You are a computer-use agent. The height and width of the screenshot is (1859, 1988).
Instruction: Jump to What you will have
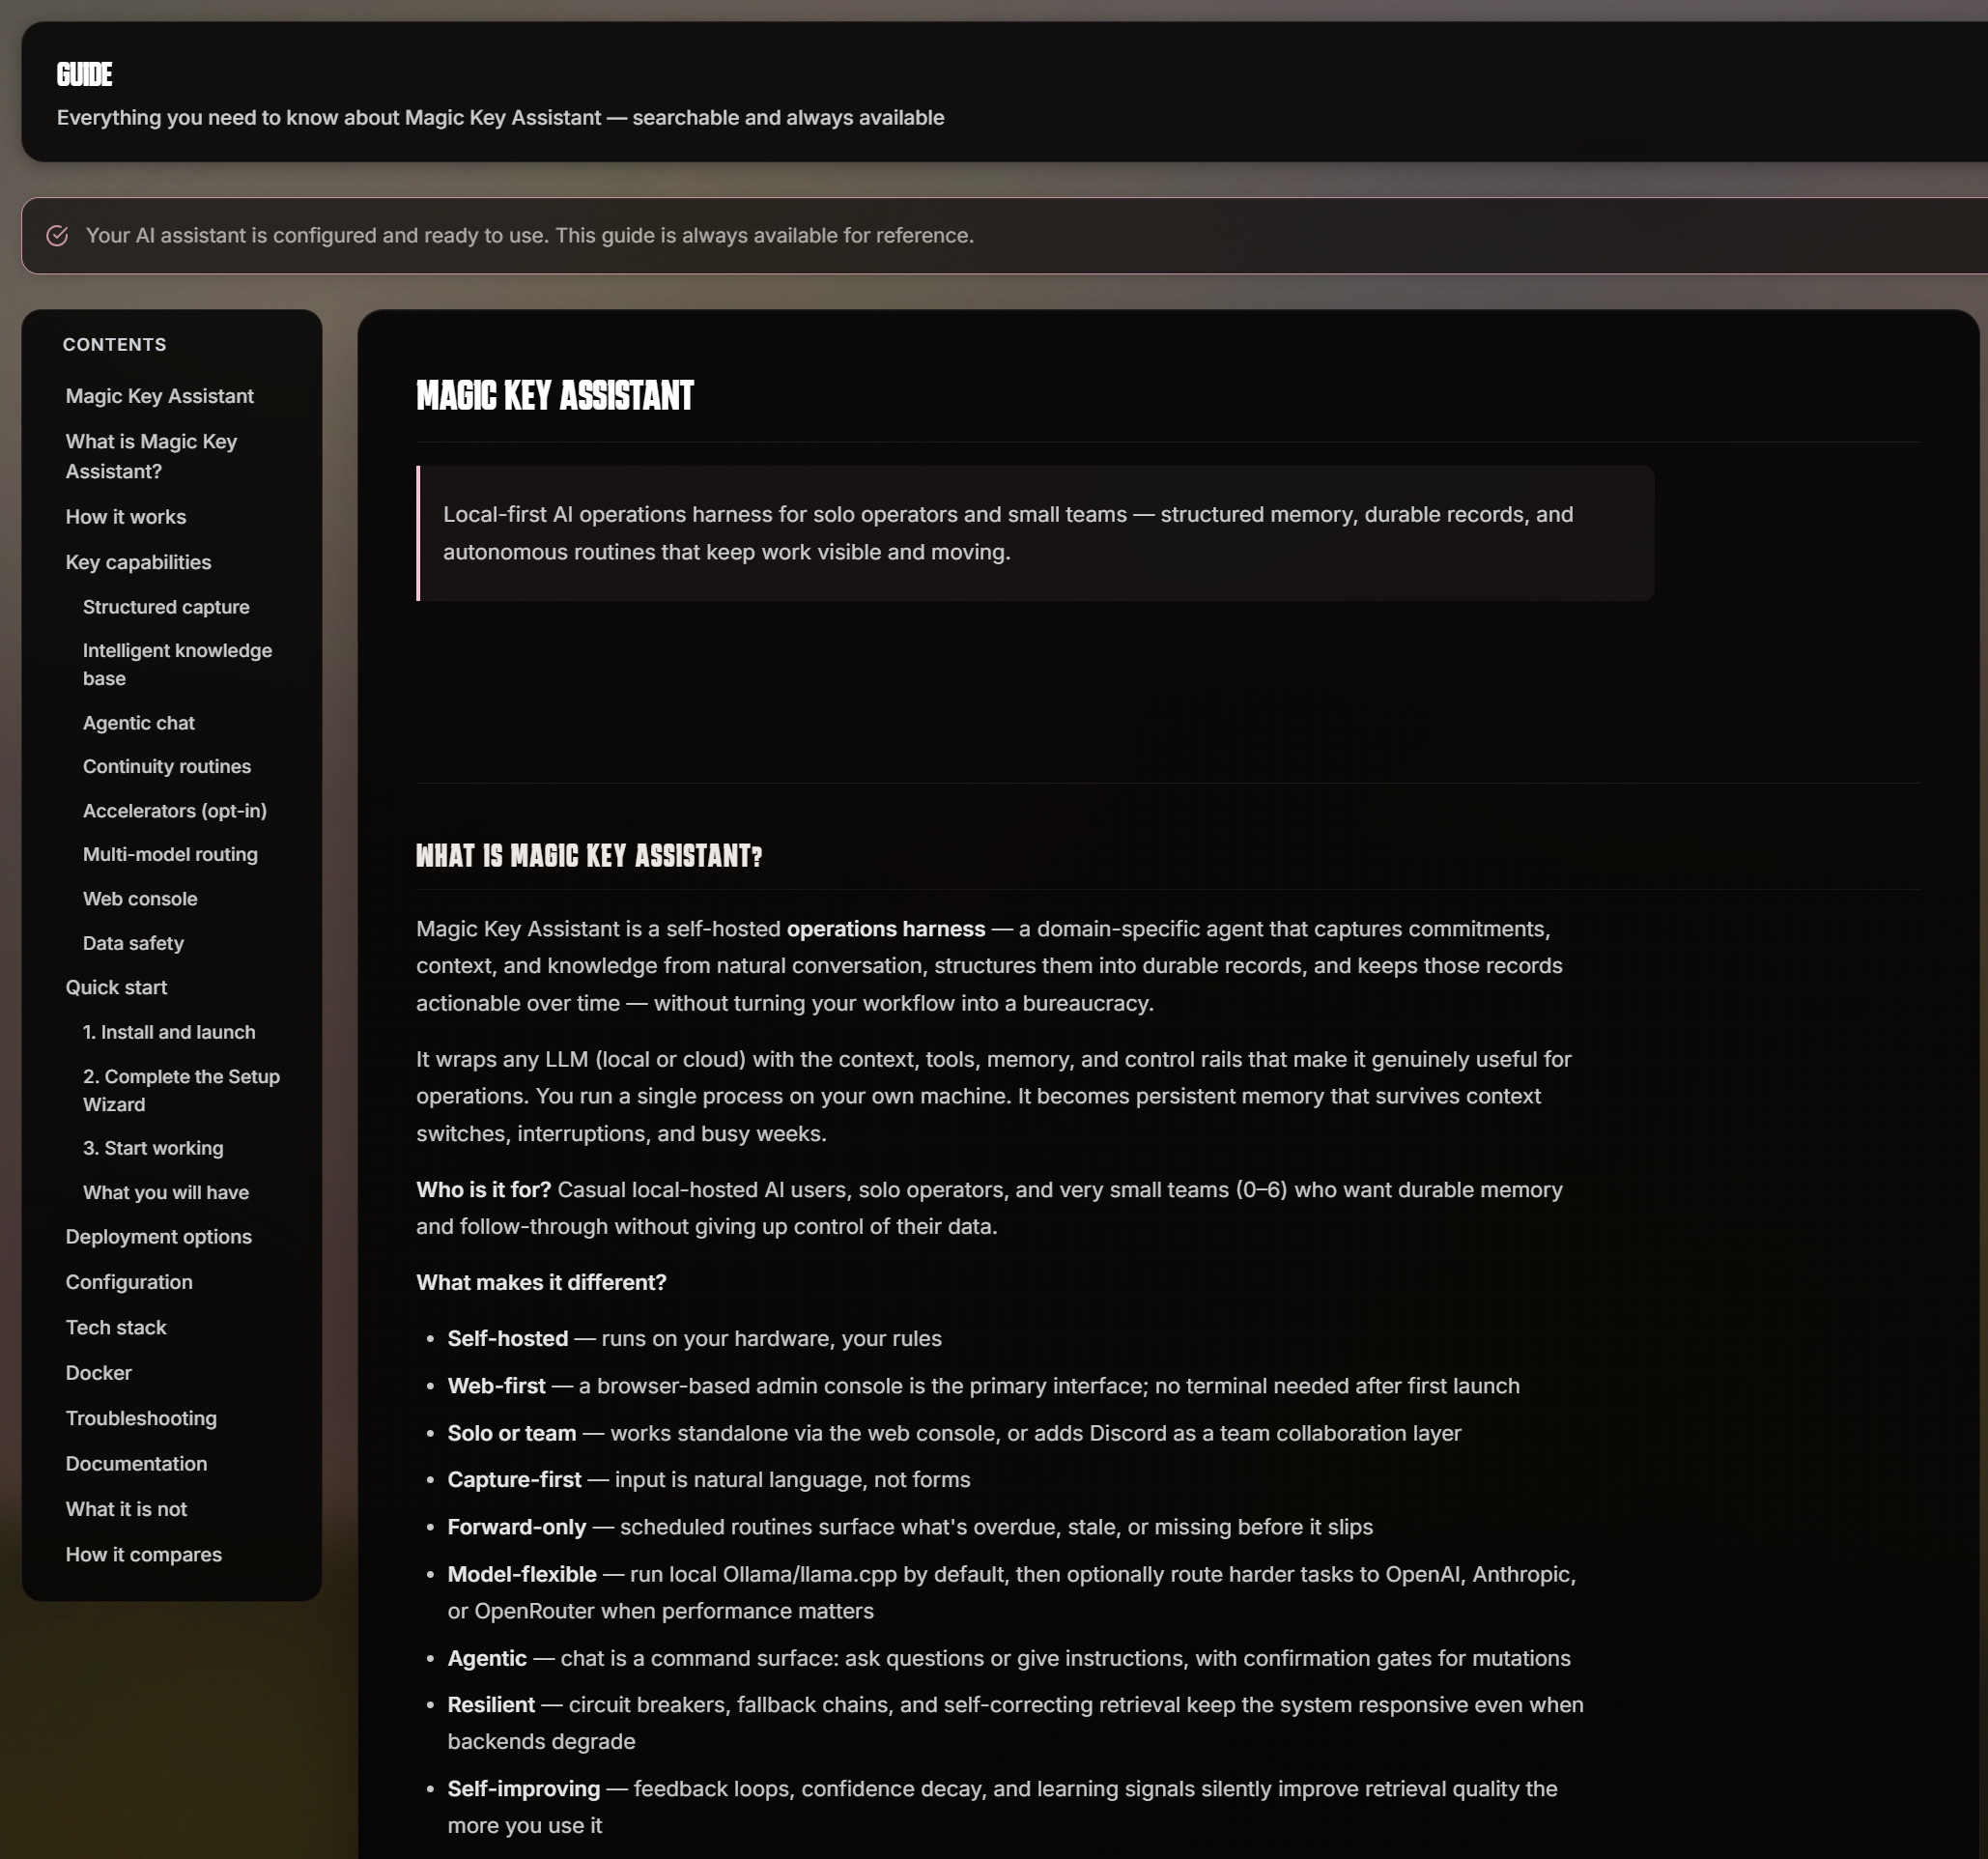pyautogui.click(x=166, y=1192)
